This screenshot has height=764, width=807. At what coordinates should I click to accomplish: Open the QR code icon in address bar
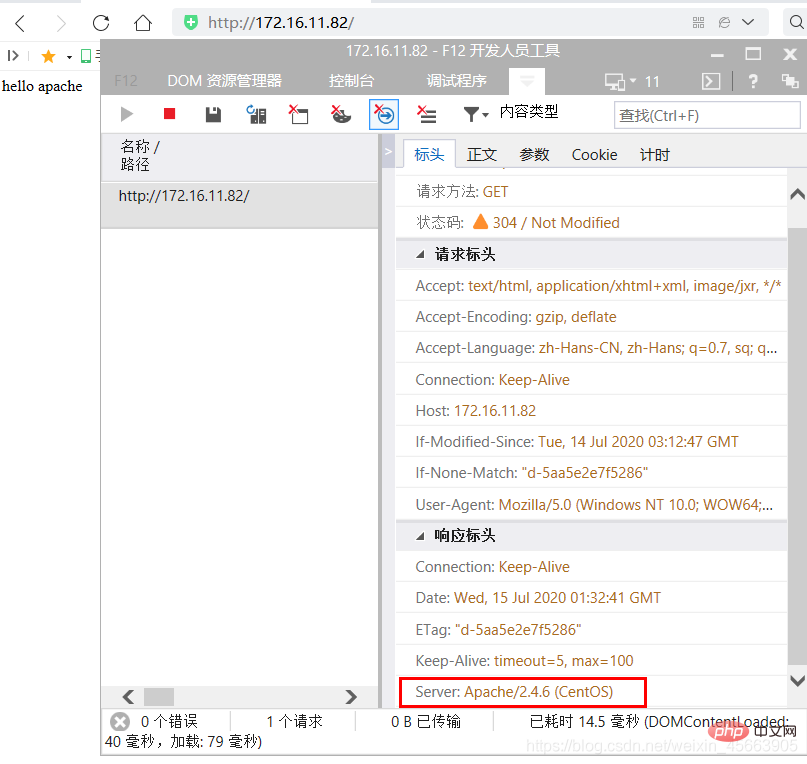click(x=698, y=22)
